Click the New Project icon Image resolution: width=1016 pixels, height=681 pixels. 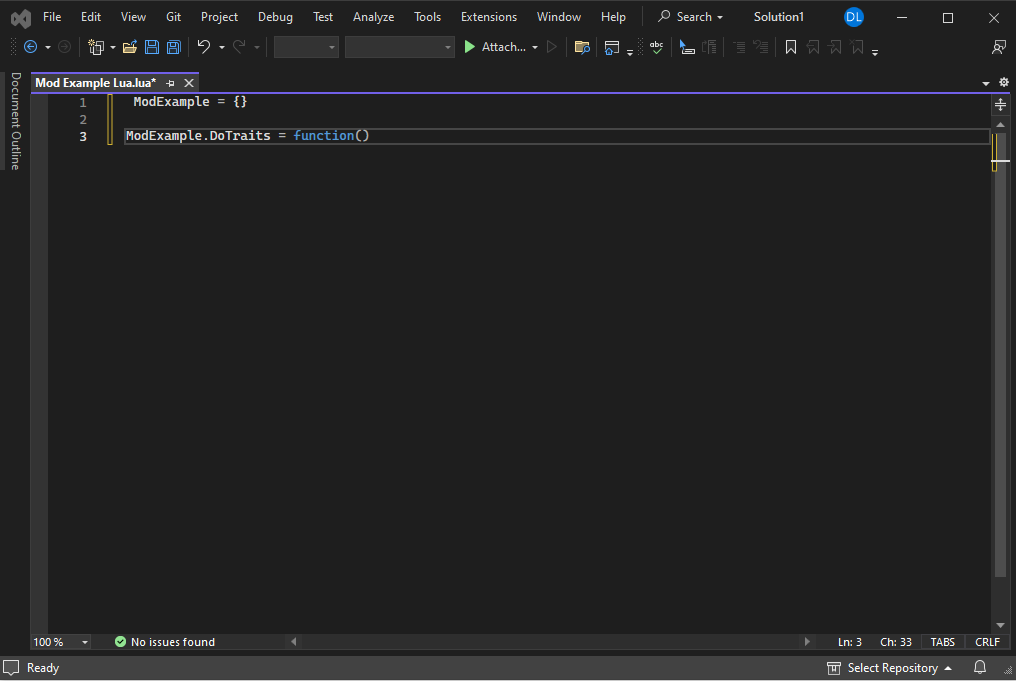click(x=96, y=47)
